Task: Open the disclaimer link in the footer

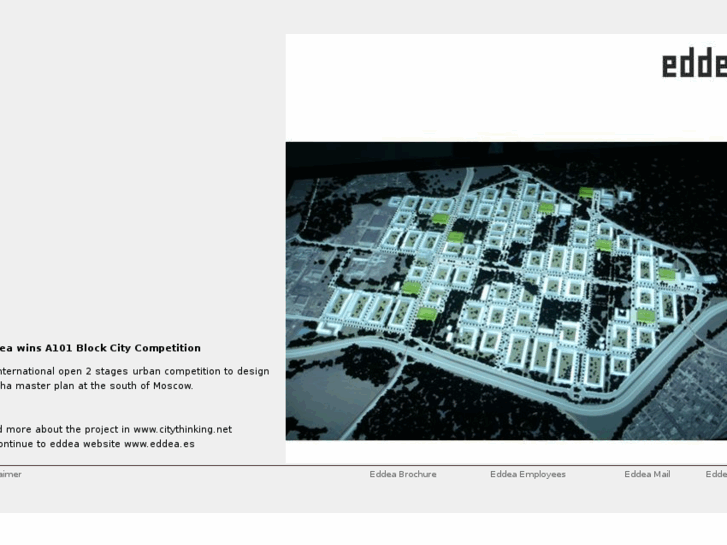Action: [10, 474]
